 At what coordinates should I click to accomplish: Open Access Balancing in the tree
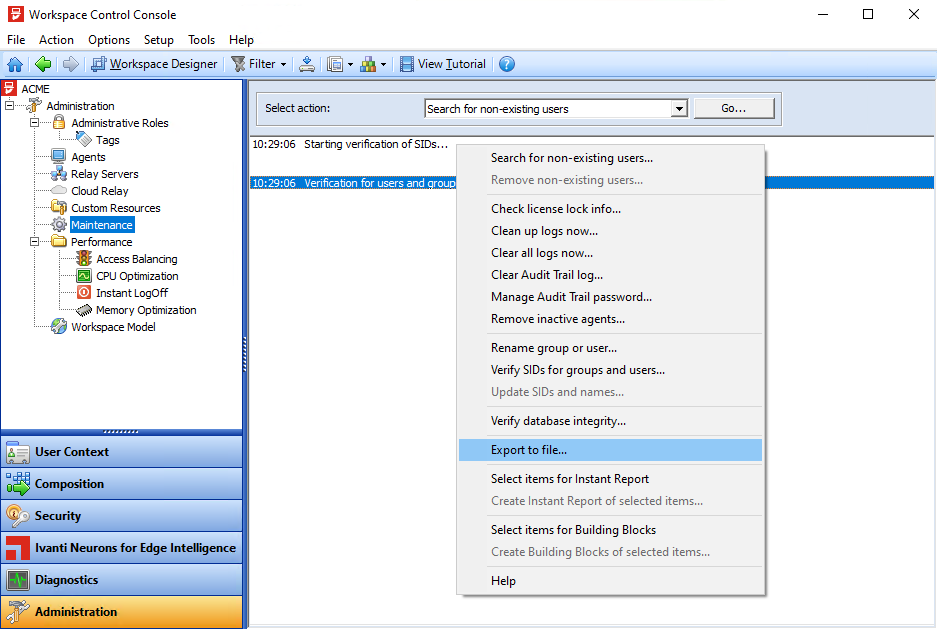coord(136,259)
